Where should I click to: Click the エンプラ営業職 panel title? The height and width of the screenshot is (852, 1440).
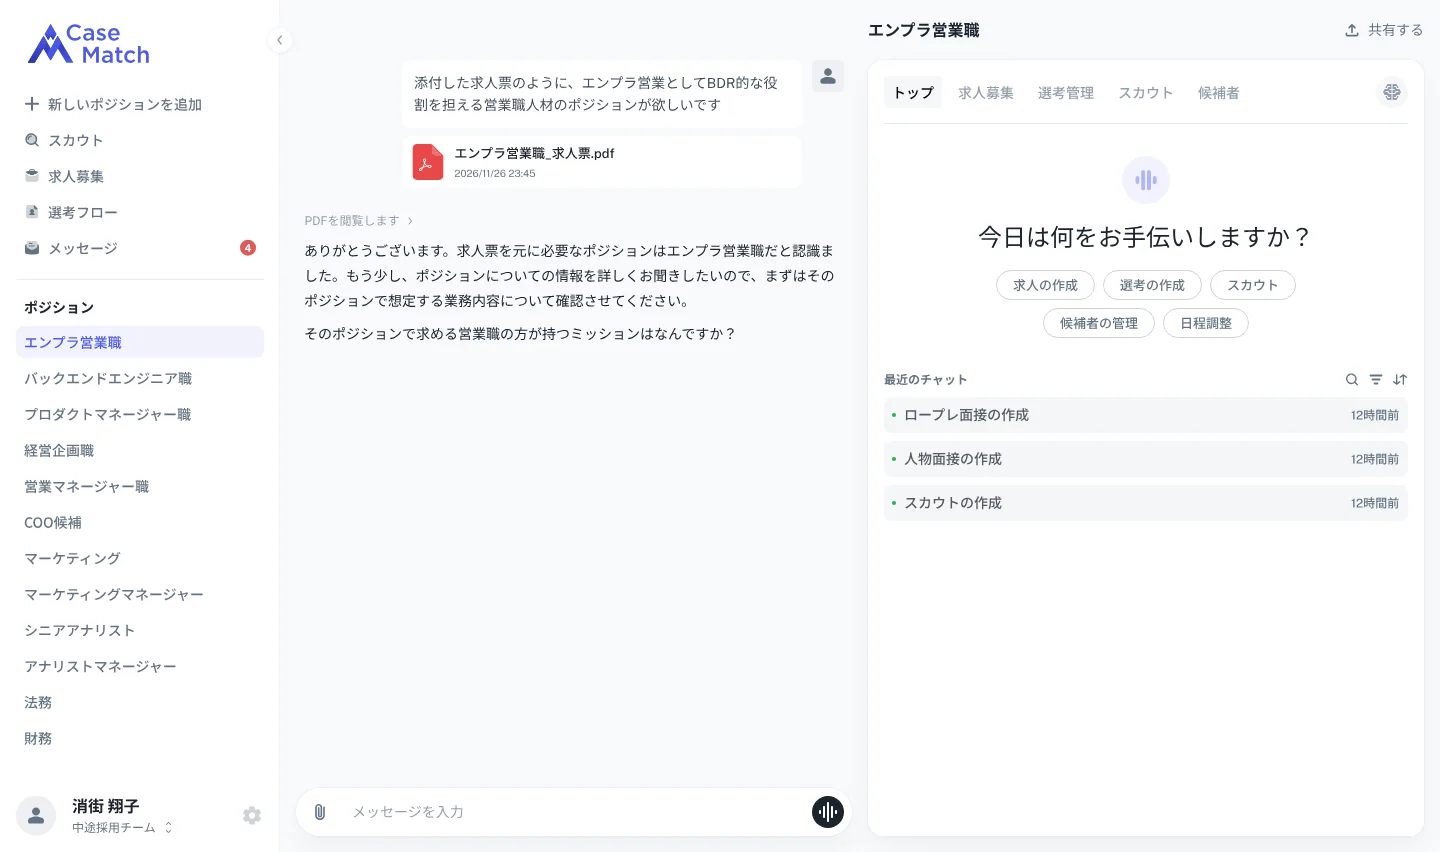coord(924,30)
